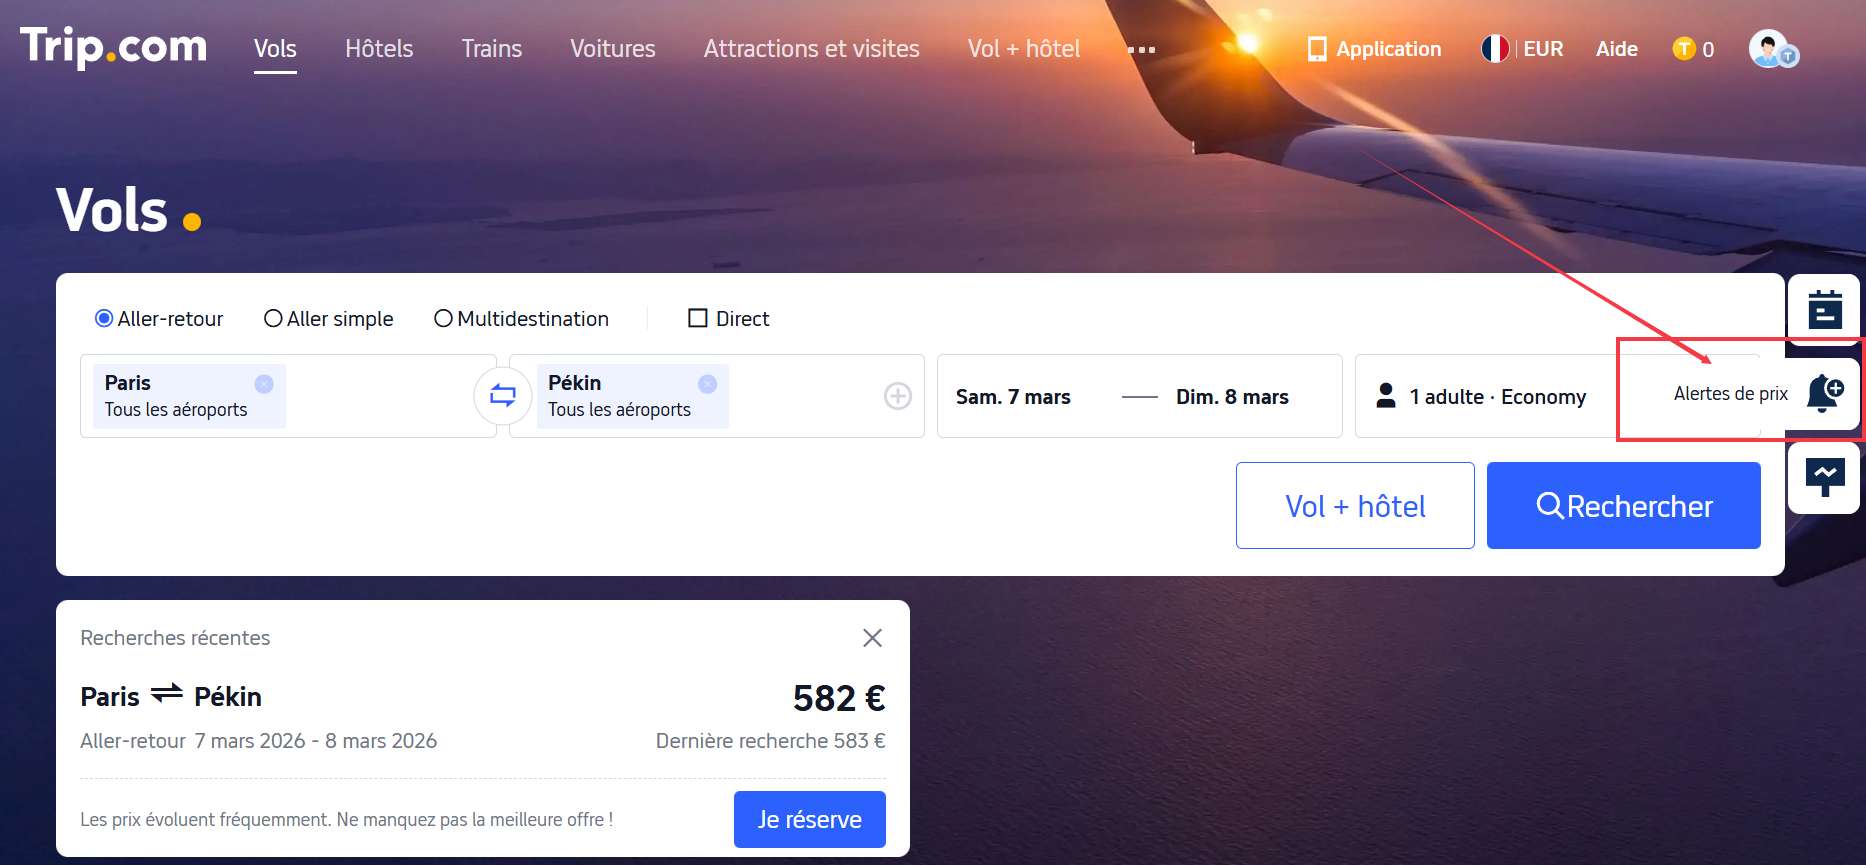Click the swap origin and destination icon
1866x865 pixels.
coord(502,396)
